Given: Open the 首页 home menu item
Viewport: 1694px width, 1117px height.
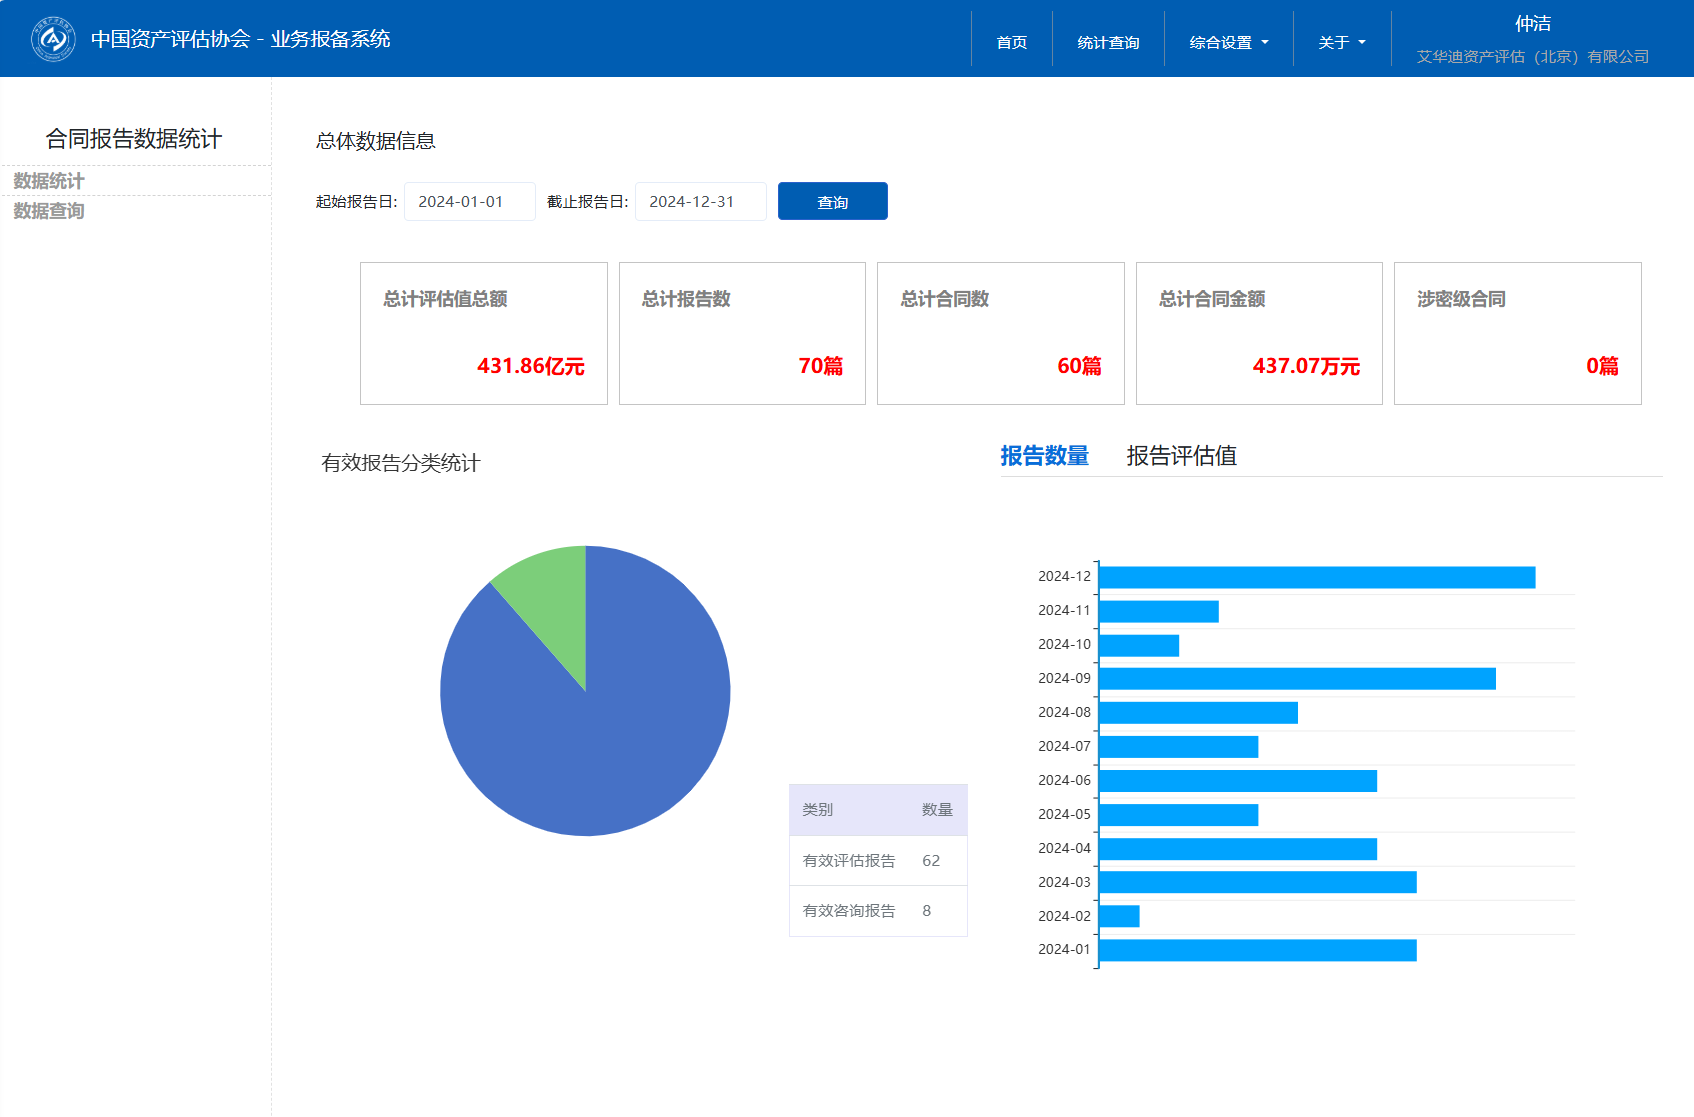Looking at the screenshot, I should [x=1011, y=42].
